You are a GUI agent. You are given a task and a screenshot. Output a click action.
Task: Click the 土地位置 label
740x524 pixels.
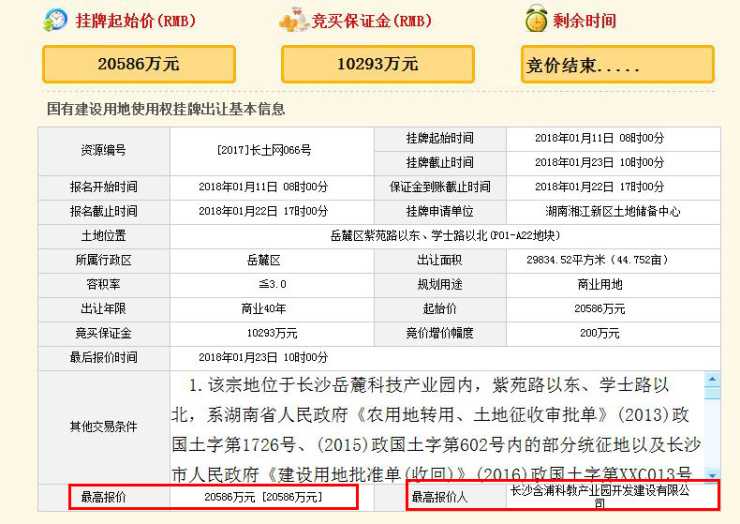point(104,236)
